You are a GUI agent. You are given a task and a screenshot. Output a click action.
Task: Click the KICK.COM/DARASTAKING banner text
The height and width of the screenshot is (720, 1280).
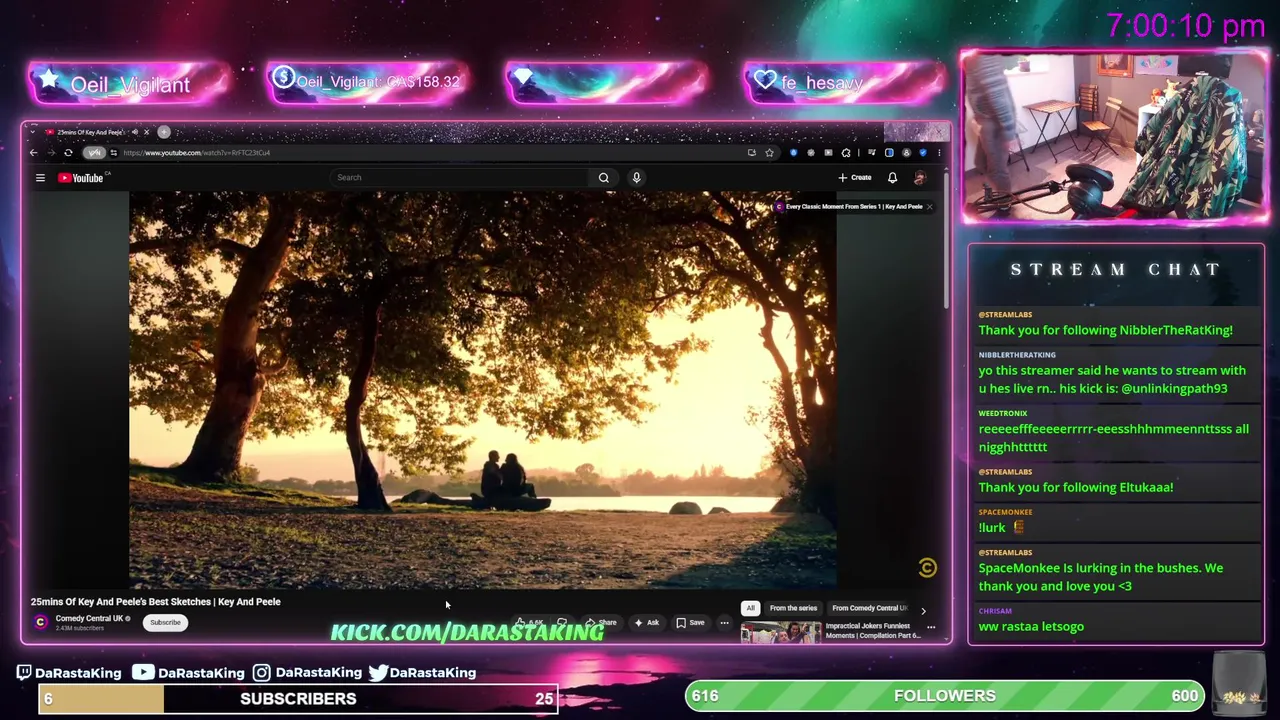467,632
